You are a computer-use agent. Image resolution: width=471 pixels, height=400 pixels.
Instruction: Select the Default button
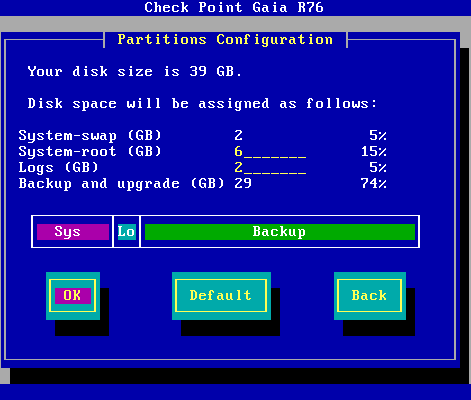pos(221,296)
